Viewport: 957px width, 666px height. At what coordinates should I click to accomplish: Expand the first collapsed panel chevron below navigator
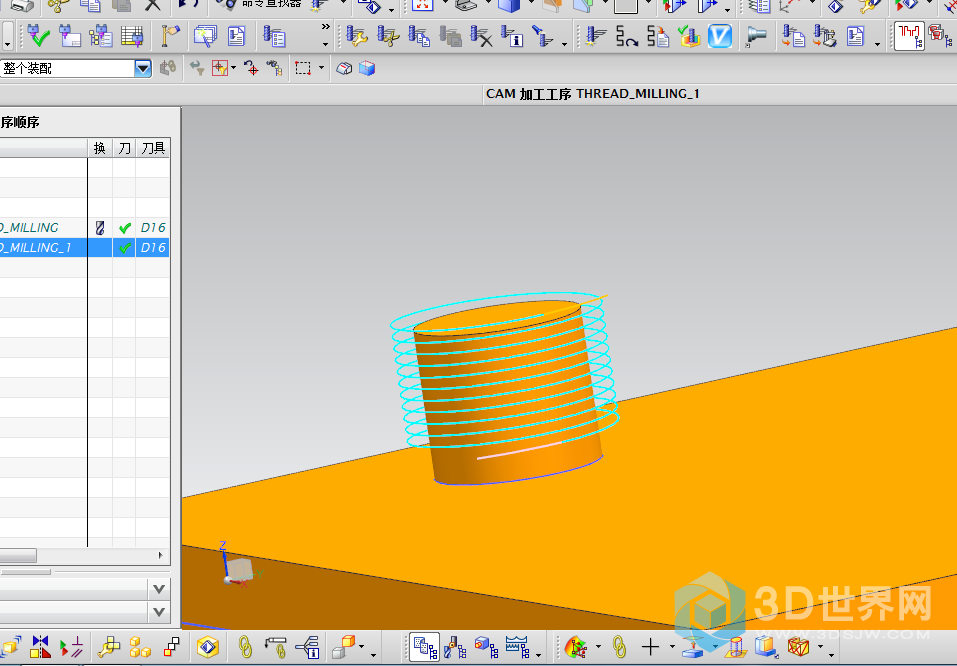coord(158,588)
